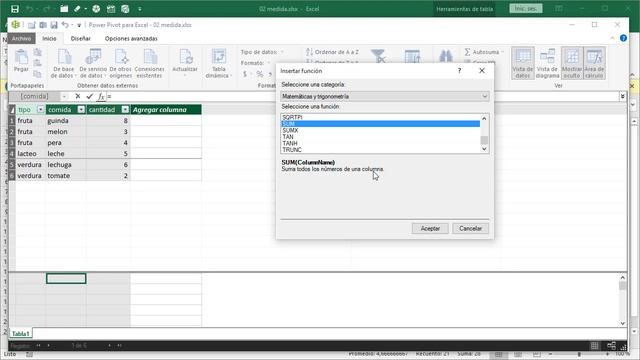Select SQRTPI in the function list
This screenshot has height=360, width=640.
pyautogui.click(x=380, y=117)
